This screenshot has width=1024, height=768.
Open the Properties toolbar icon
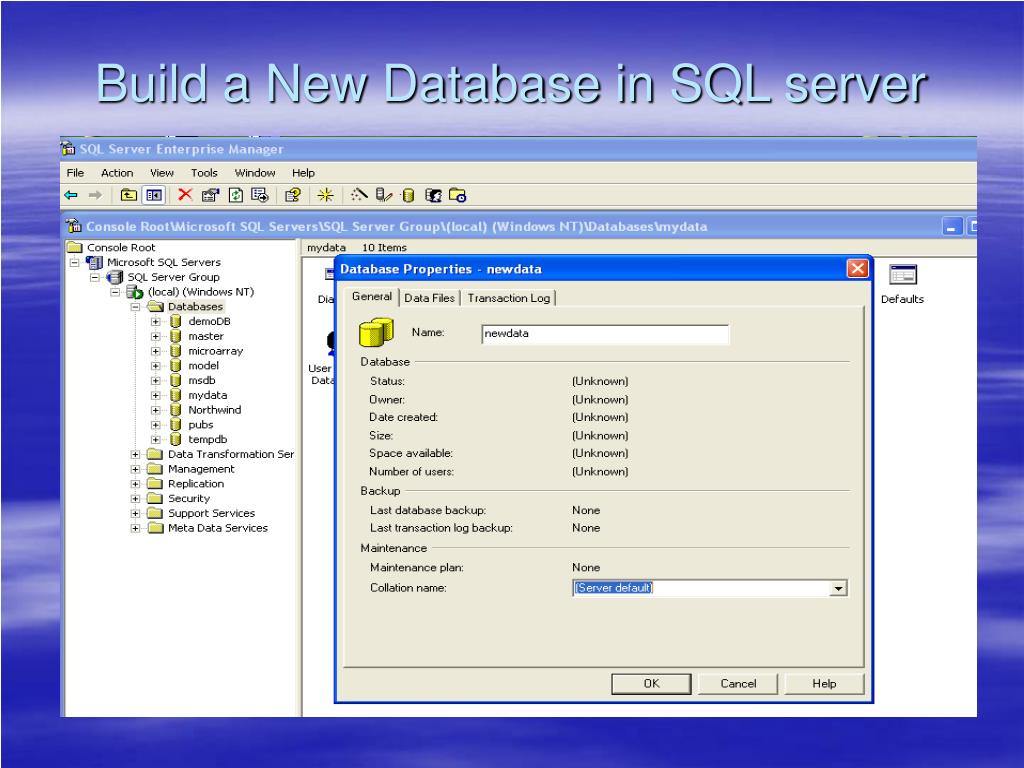[x=210, y=195]
